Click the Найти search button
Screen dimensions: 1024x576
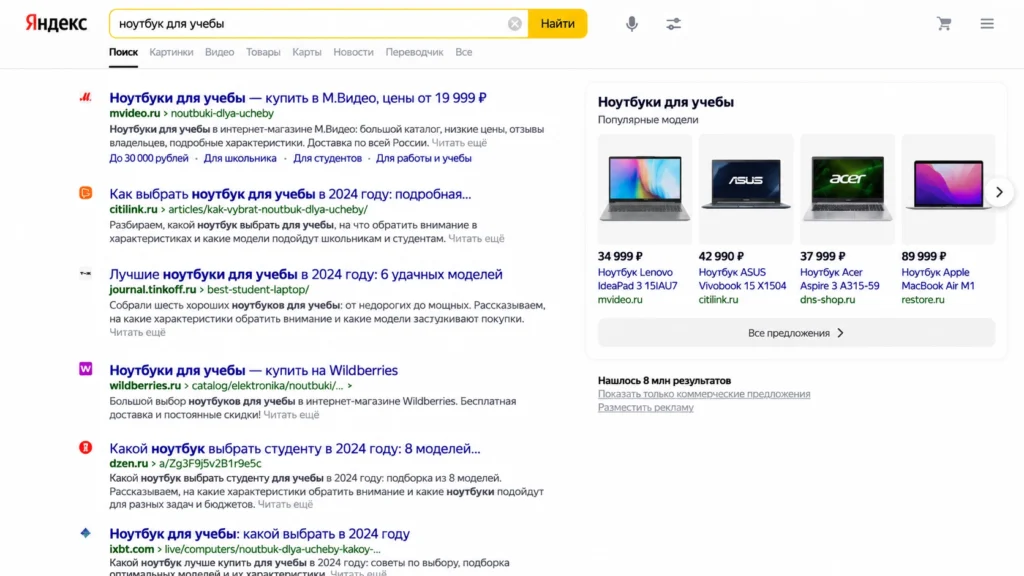click(557, 24)
